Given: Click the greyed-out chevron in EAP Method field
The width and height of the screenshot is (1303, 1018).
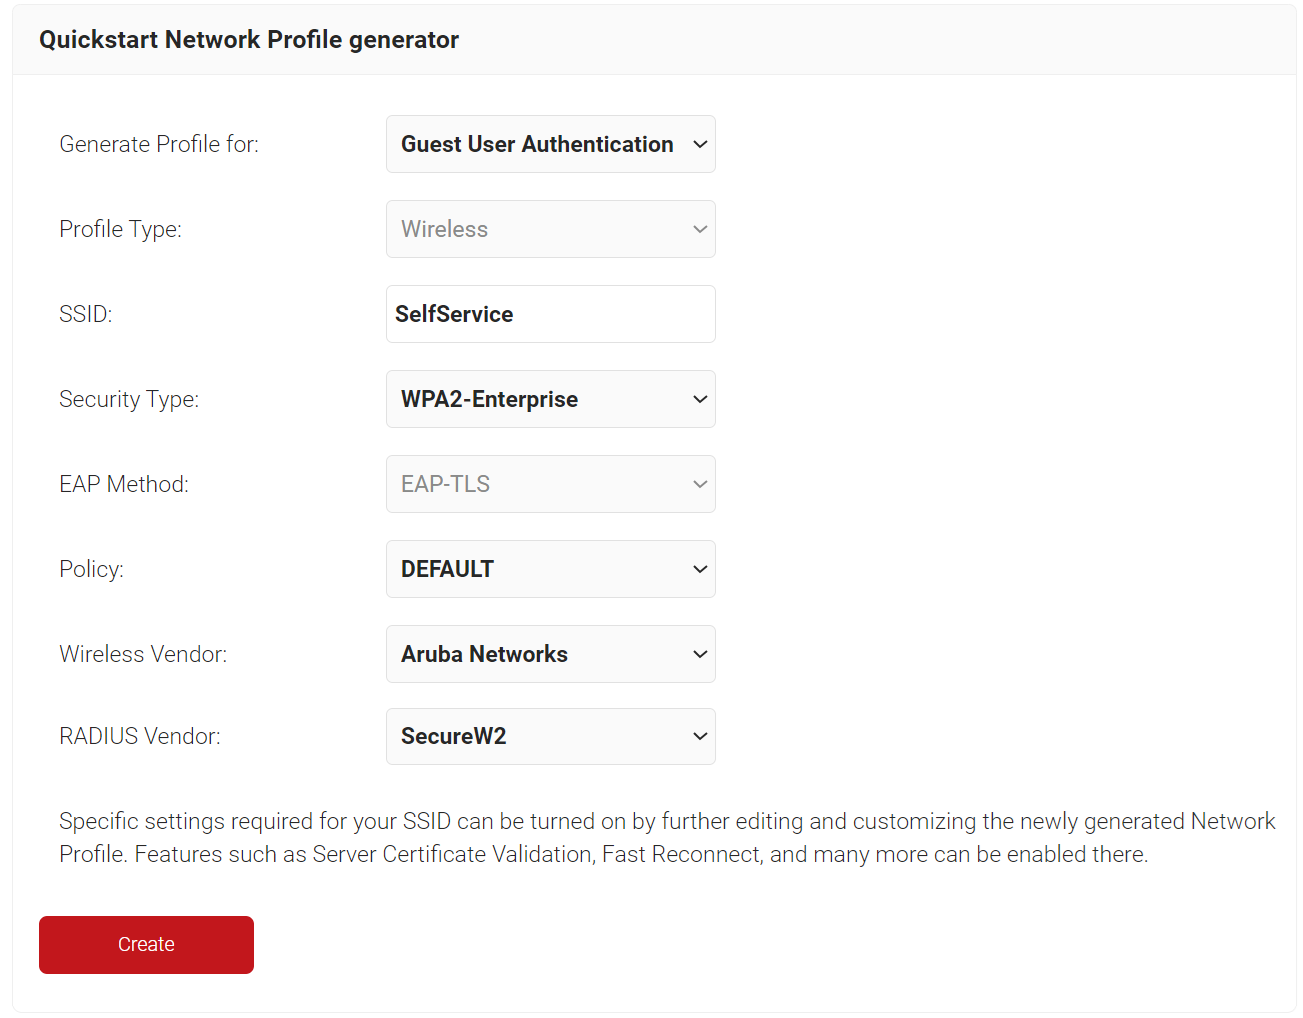Looking at the screenshot, I should click(700, 484).
